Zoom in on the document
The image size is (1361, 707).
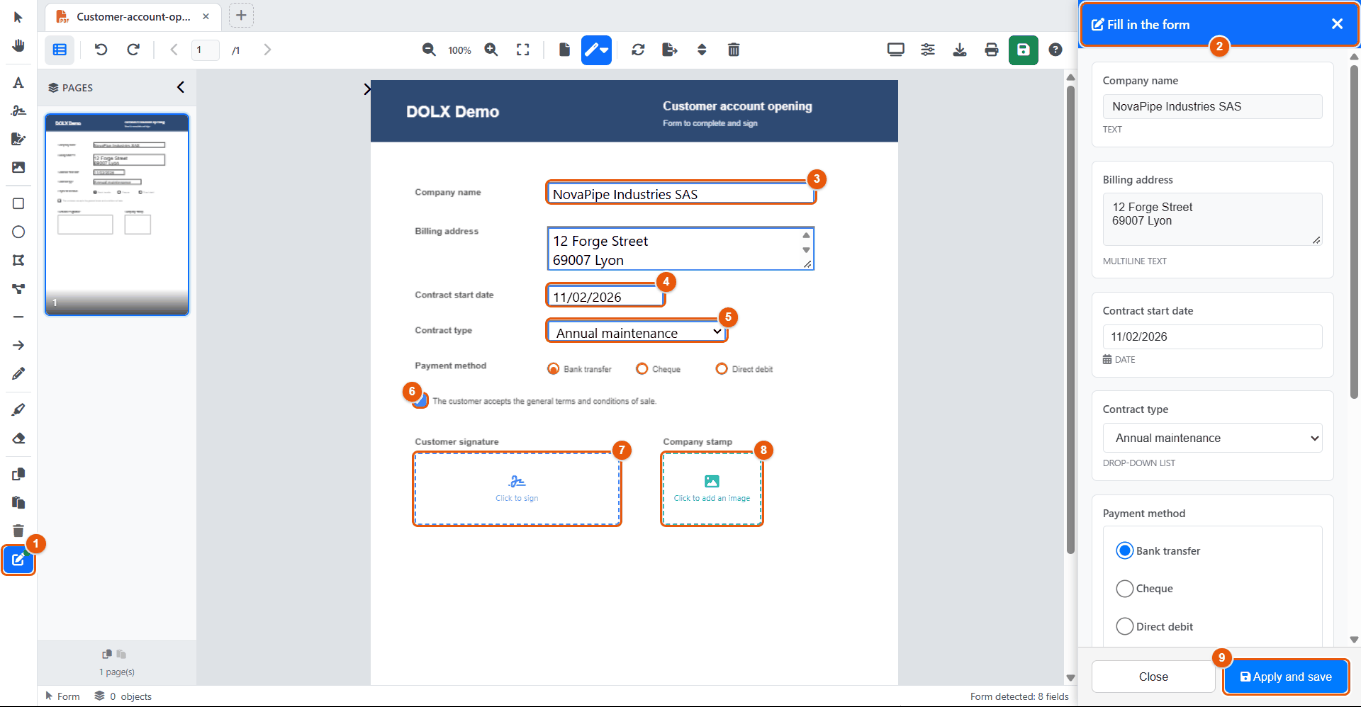(491, 50)
